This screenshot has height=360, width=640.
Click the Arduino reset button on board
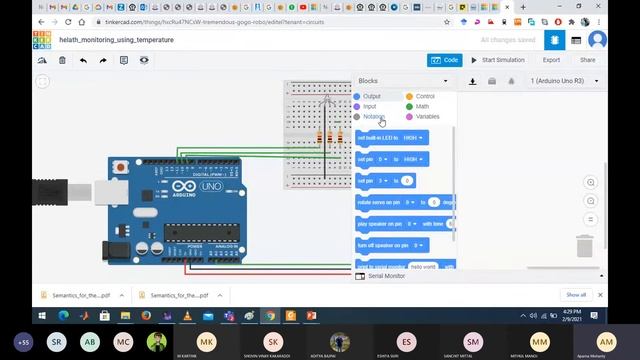[x=121, y=167]
